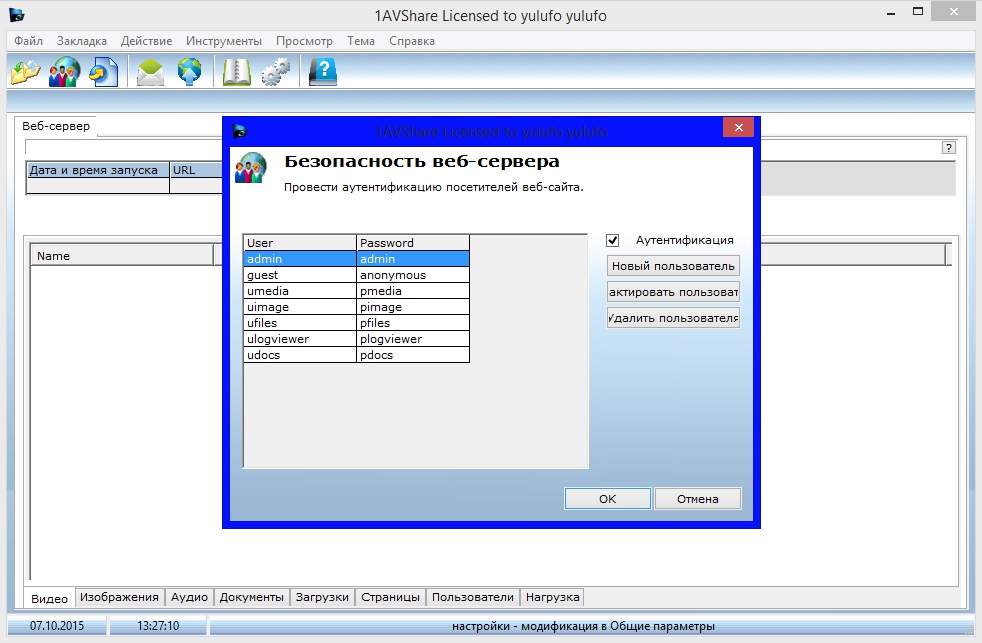Click the small question mark help box
982x643 pixels.
949,148
